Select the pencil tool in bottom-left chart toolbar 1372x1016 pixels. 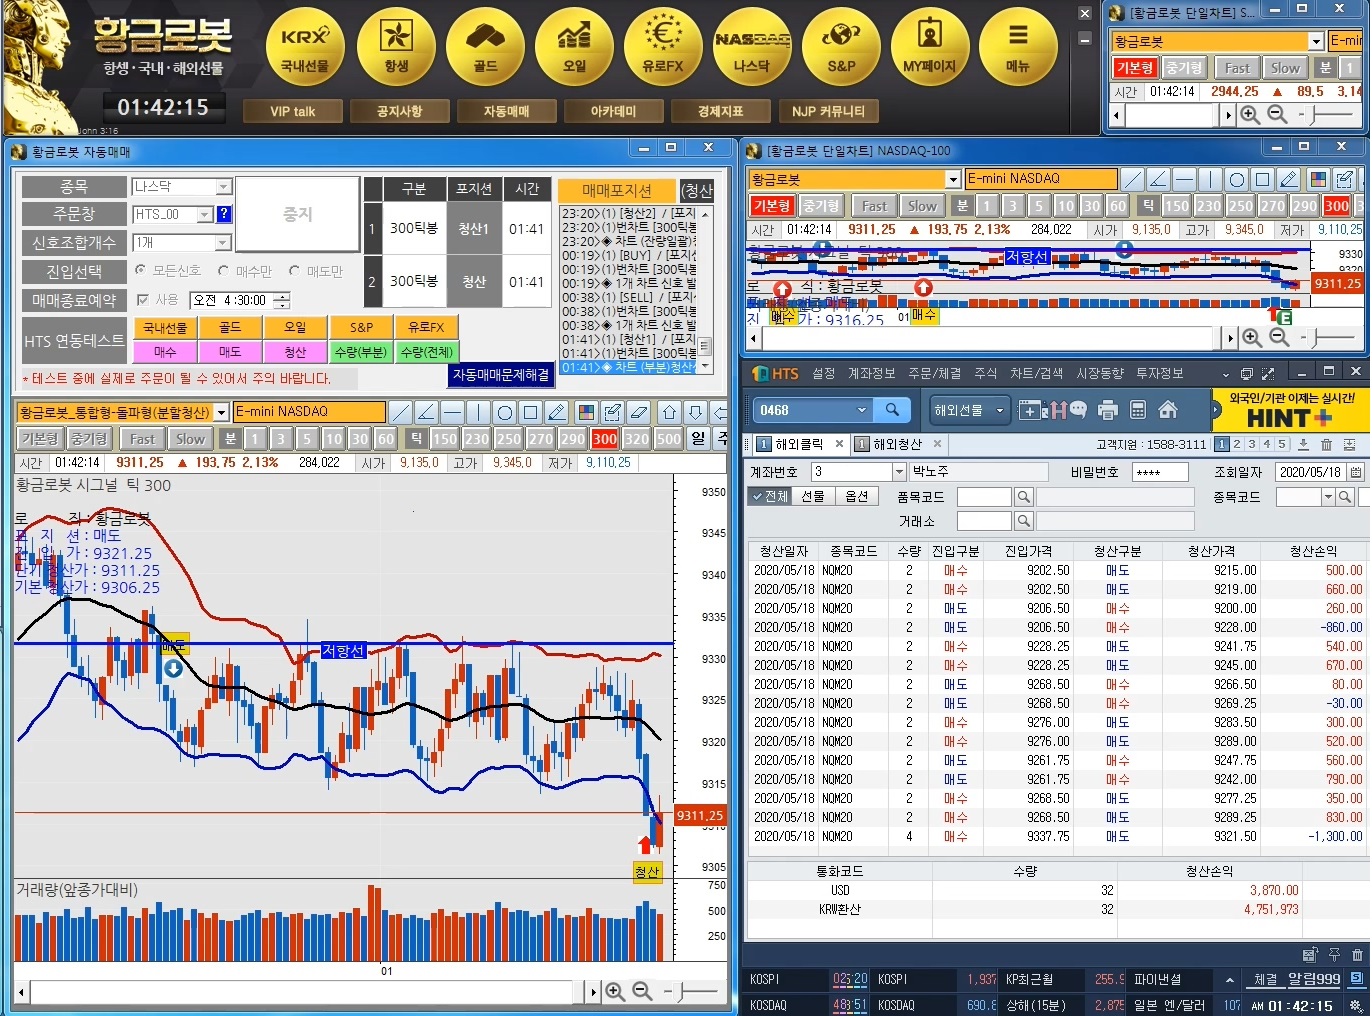pyautogui.click(x=557, y=412)
